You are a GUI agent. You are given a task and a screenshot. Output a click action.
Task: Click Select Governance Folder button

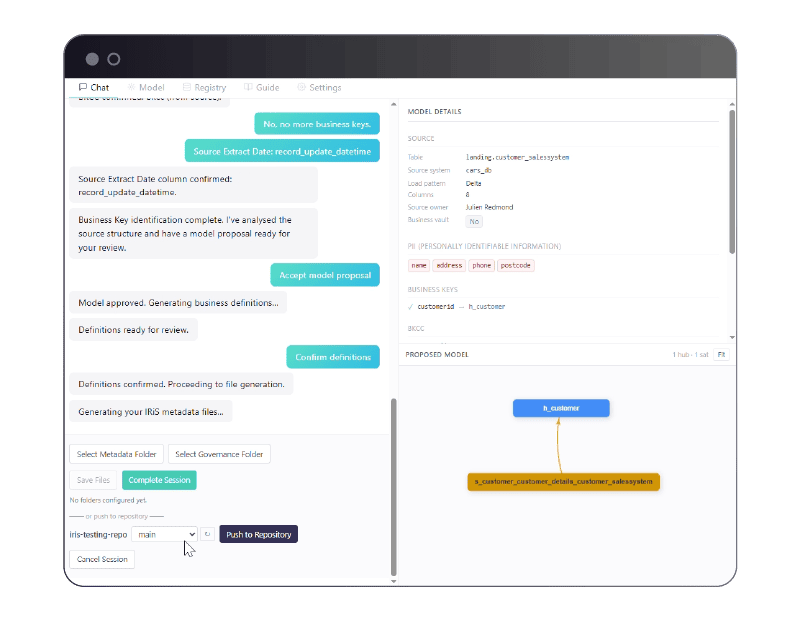pos(219,454)
